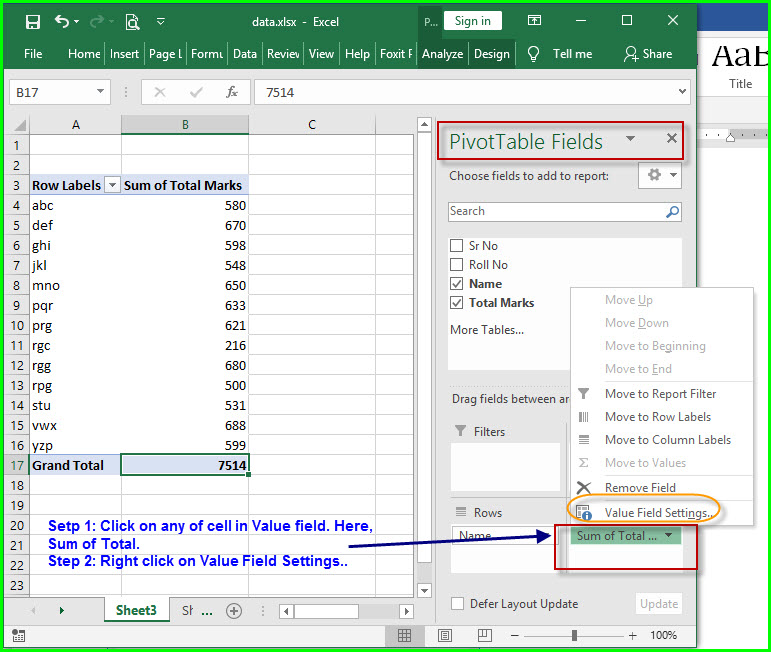Zoom in with the plus button
The width and height of the screenshot is (771, 652).
click(632, 636)
